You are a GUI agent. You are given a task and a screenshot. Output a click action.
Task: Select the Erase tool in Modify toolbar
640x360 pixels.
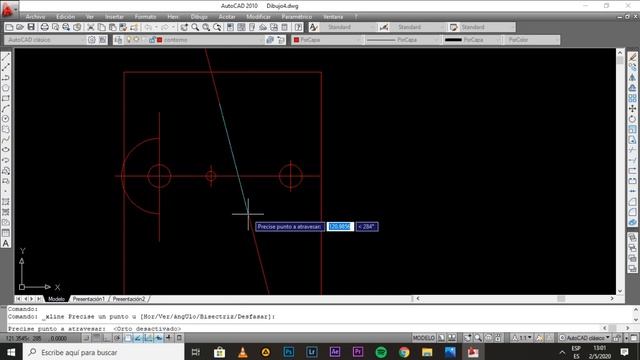pyautogui.click(x=632, y=57)
